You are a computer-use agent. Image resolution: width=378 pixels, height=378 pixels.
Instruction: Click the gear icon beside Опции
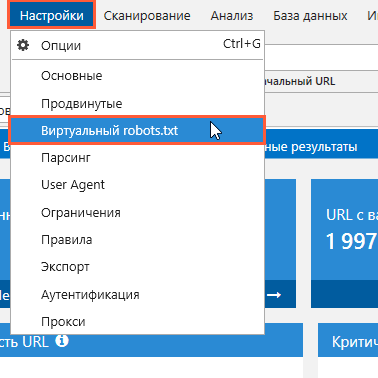23,45
